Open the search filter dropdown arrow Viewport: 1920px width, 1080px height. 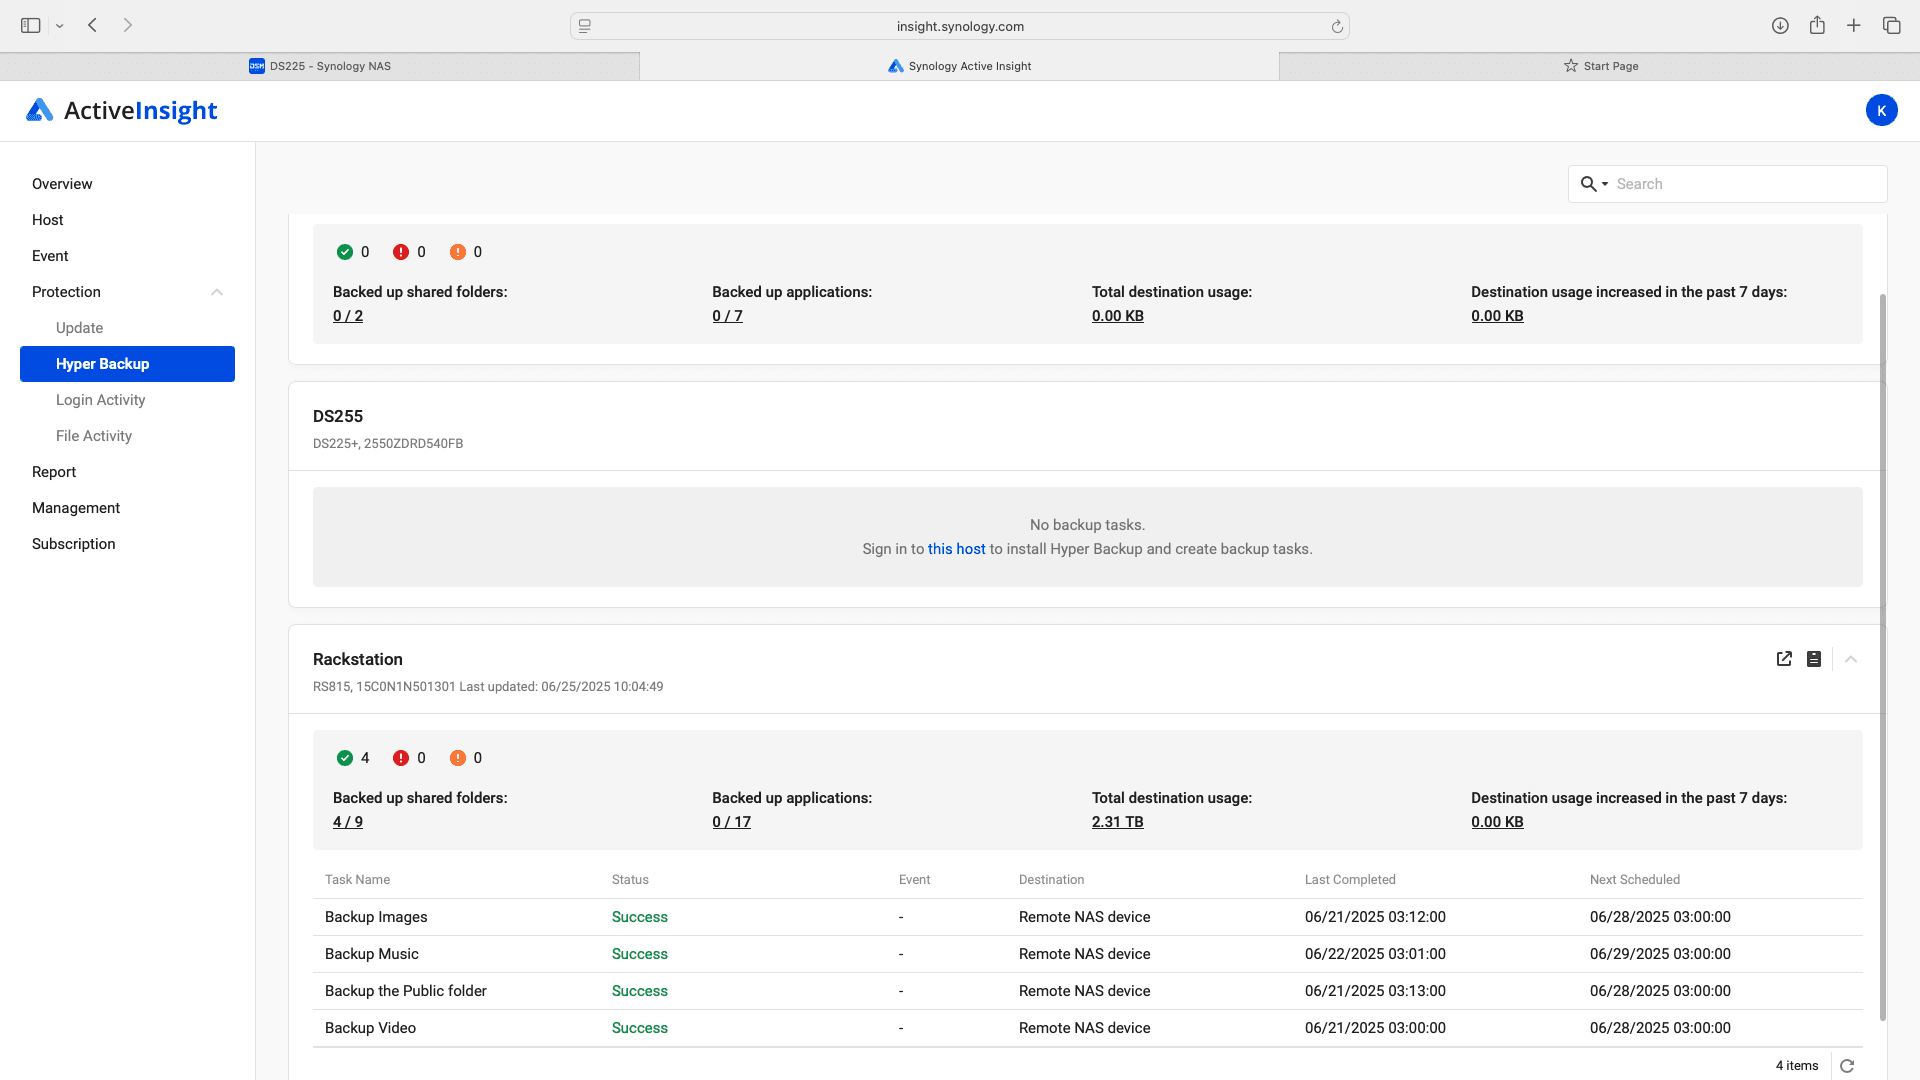click(1605, 184)
